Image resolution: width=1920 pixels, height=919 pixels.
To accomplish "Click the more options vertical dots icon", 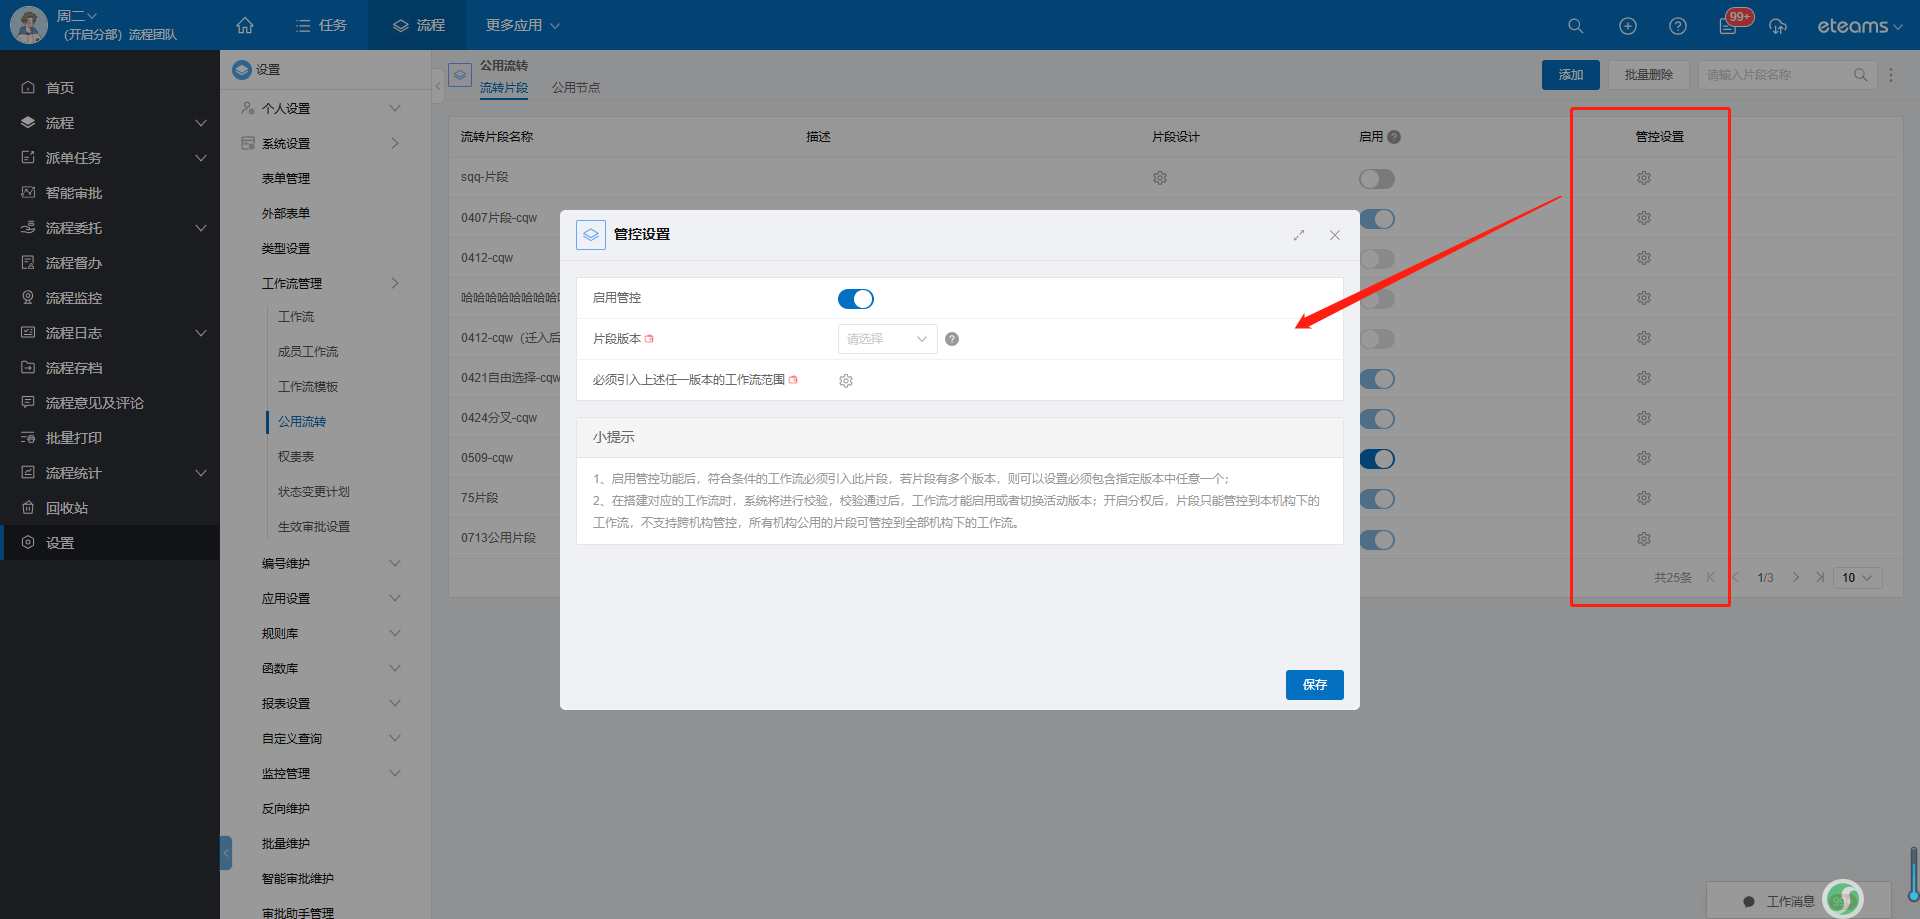I will (x=1891, y=75).
